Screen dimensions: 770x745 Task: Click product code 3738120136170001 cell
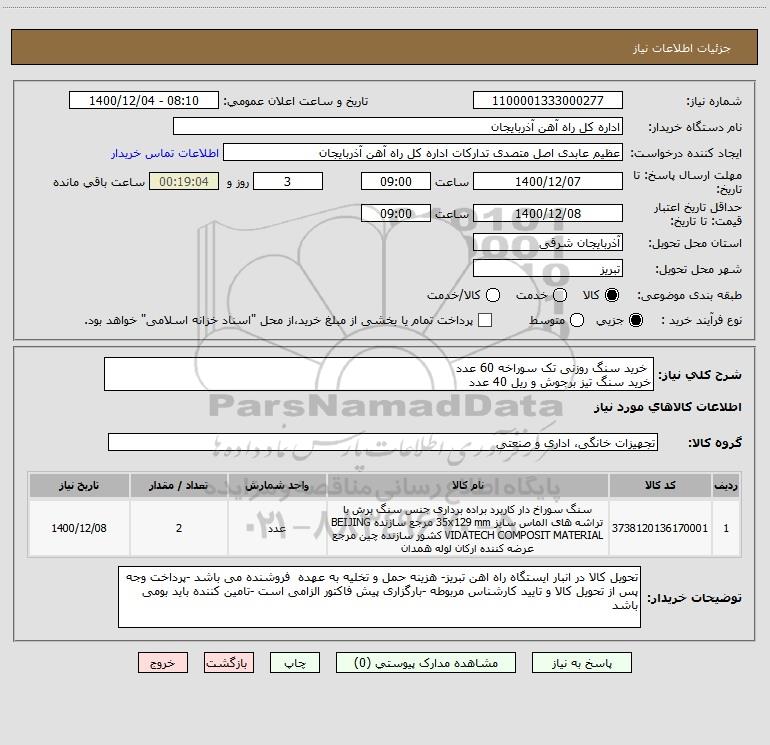pyautogui.click(x=660, y=528)
